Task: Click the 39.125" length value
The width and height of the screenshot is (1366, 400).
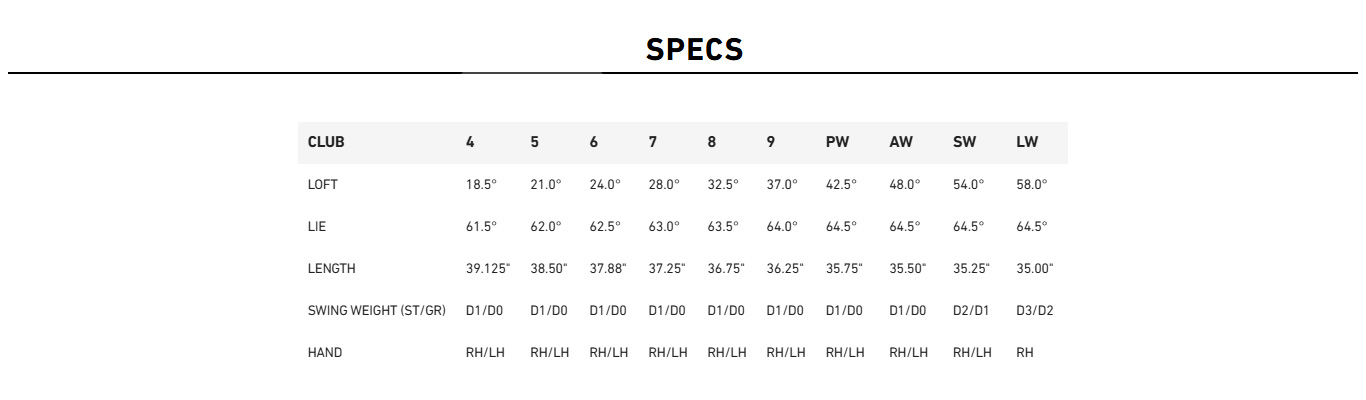Action: [x=488, y=269]
